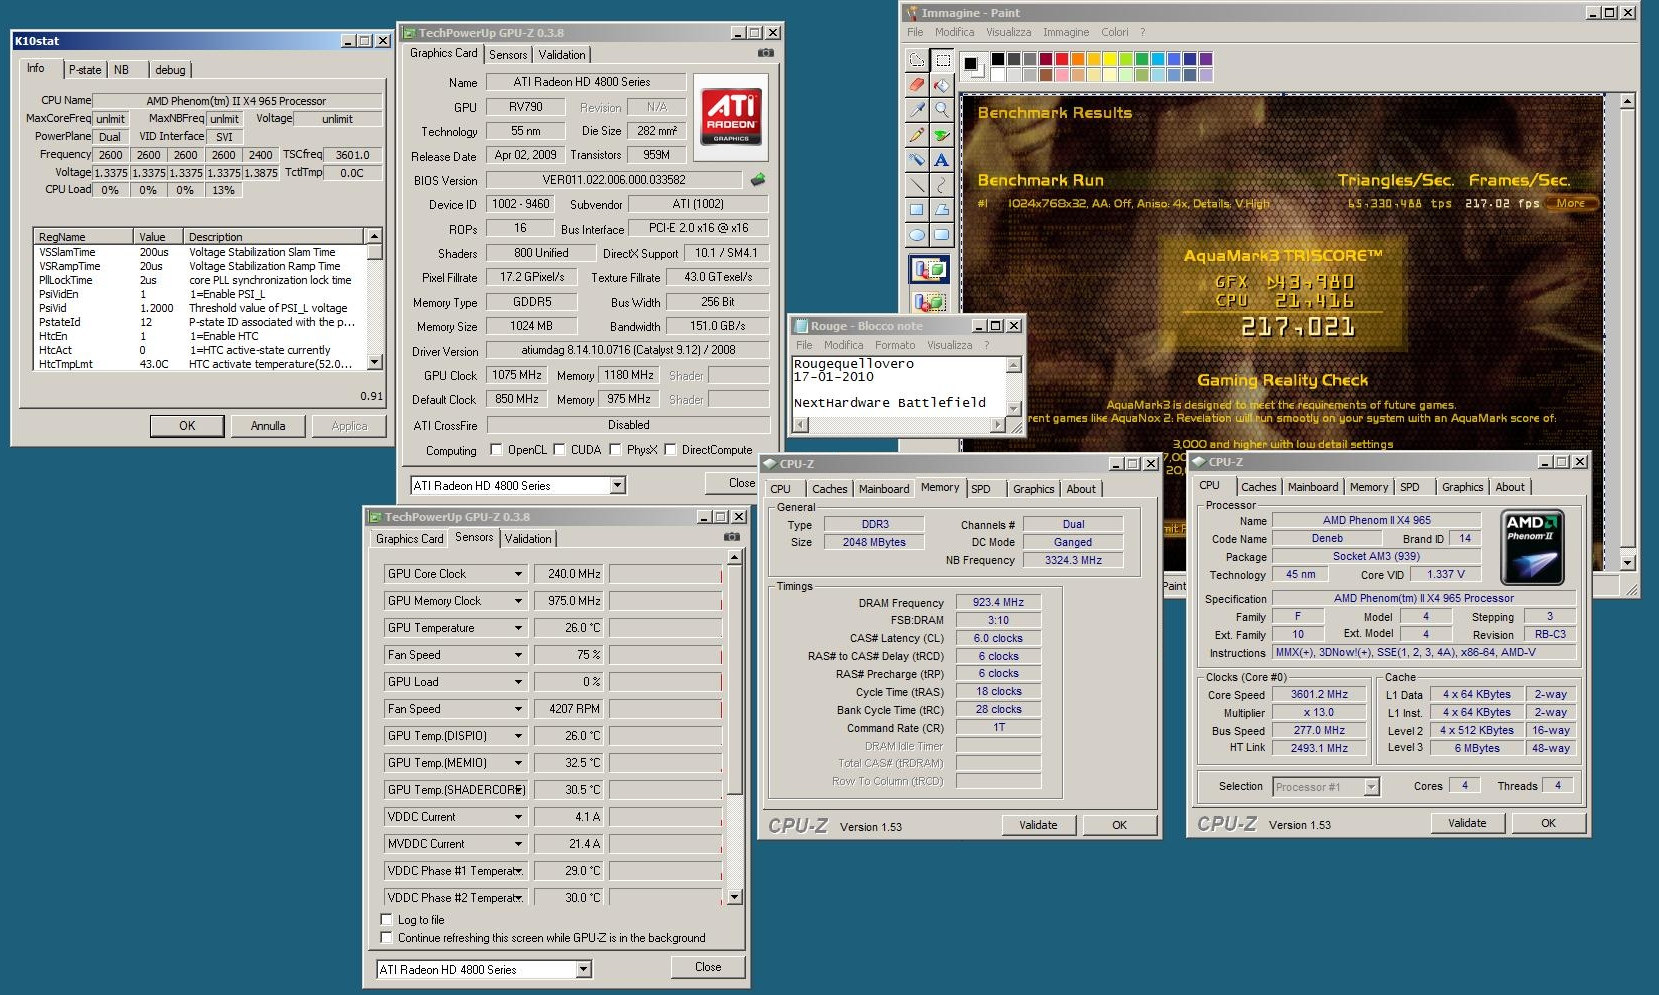Click Close in GPU-Z Sensors window
Viewport: 1659px width, 995px height.
click(708, 967)
